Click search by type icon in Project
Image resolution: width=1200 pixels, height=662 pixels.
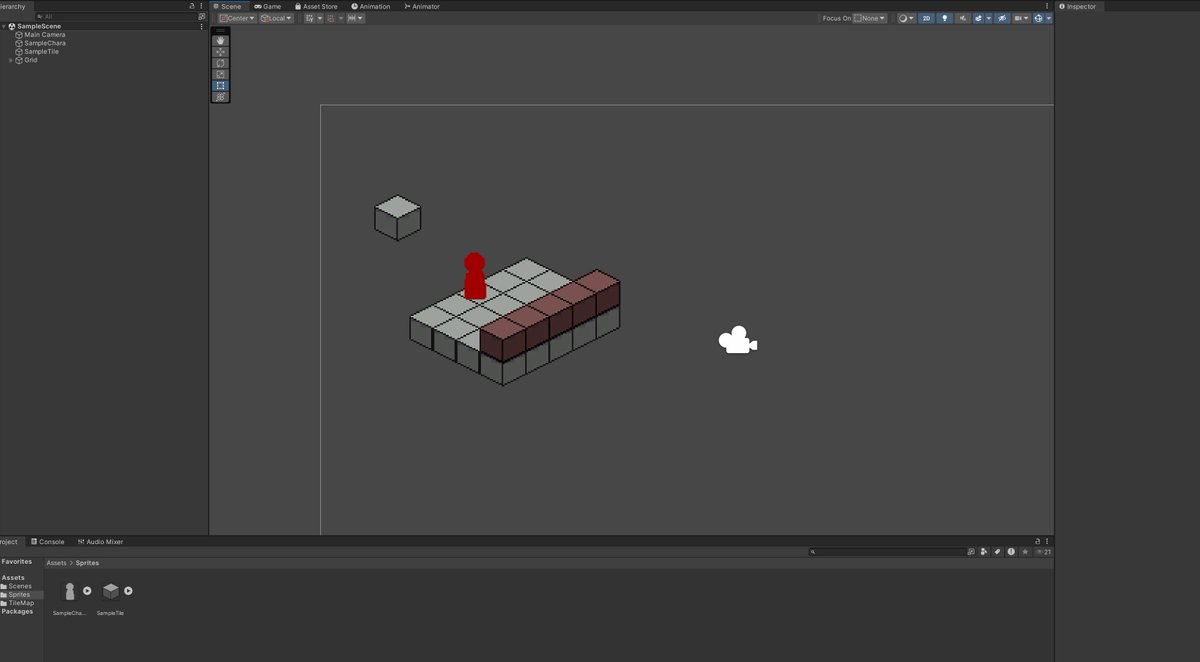click(984, 551)
